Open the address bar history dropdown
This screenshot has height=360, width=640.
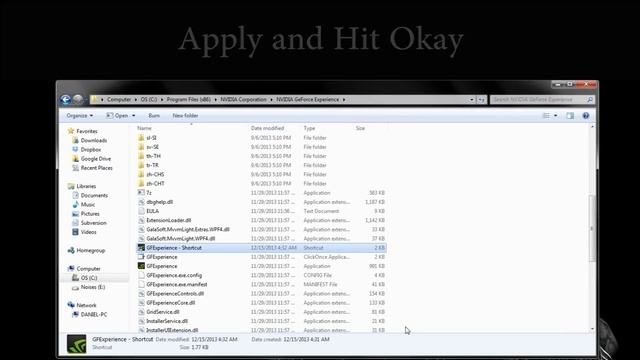[472, 100]
